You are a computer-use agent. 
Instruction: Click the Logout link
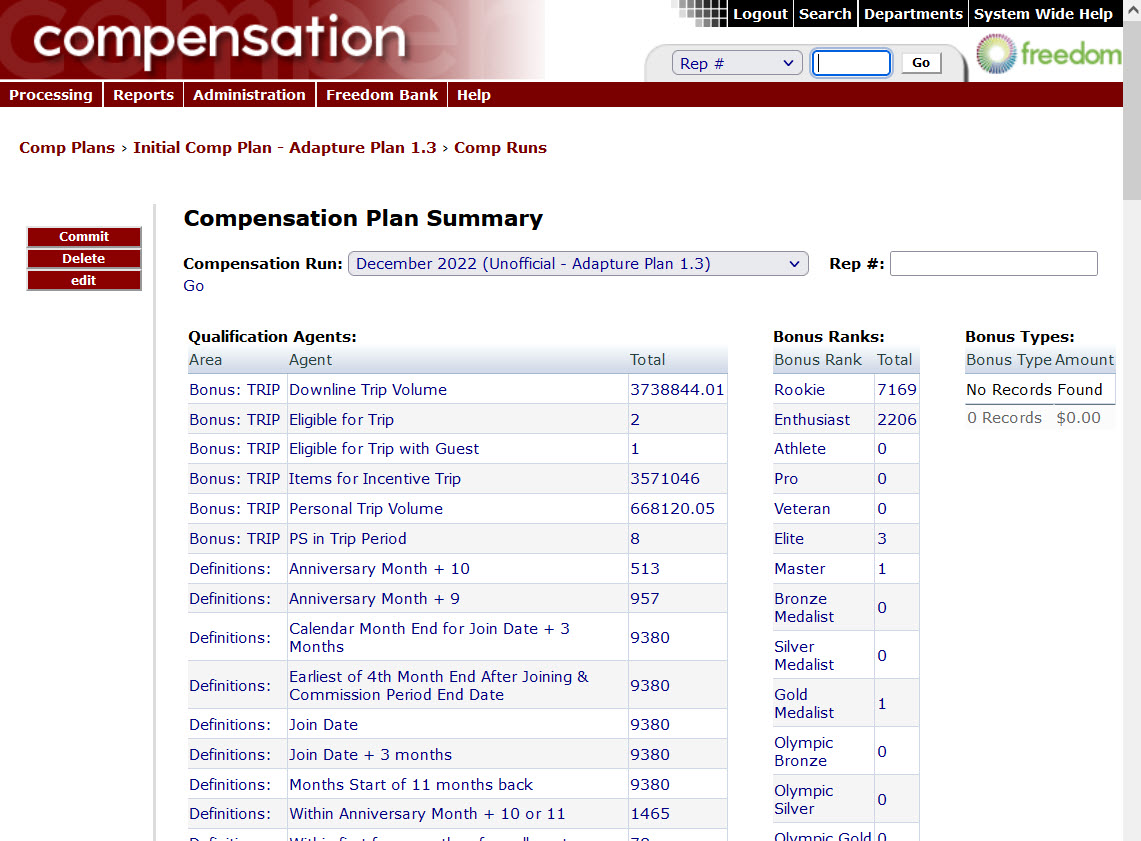point(760,14)
